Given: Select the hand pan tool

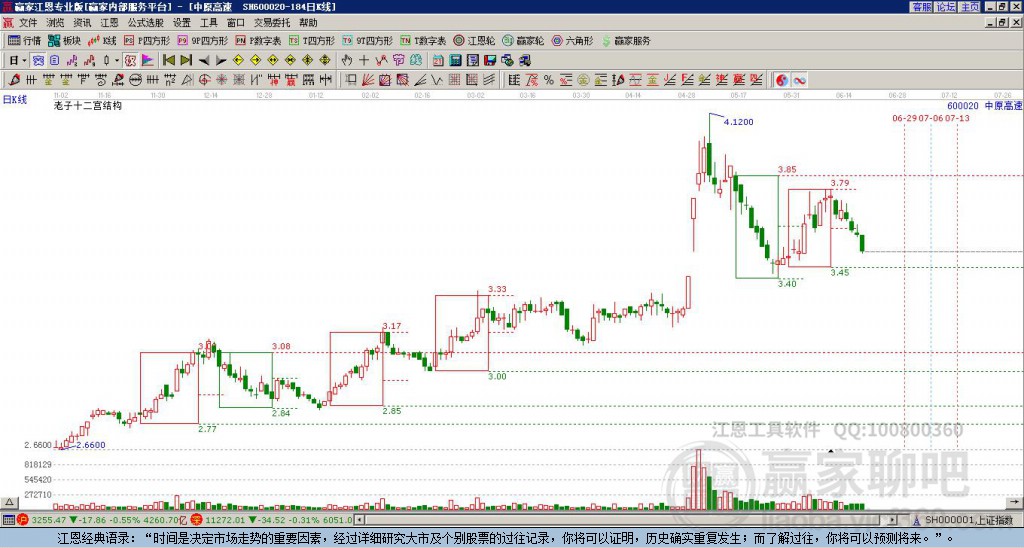Looking at the screenshot, I should pos(347,61).
